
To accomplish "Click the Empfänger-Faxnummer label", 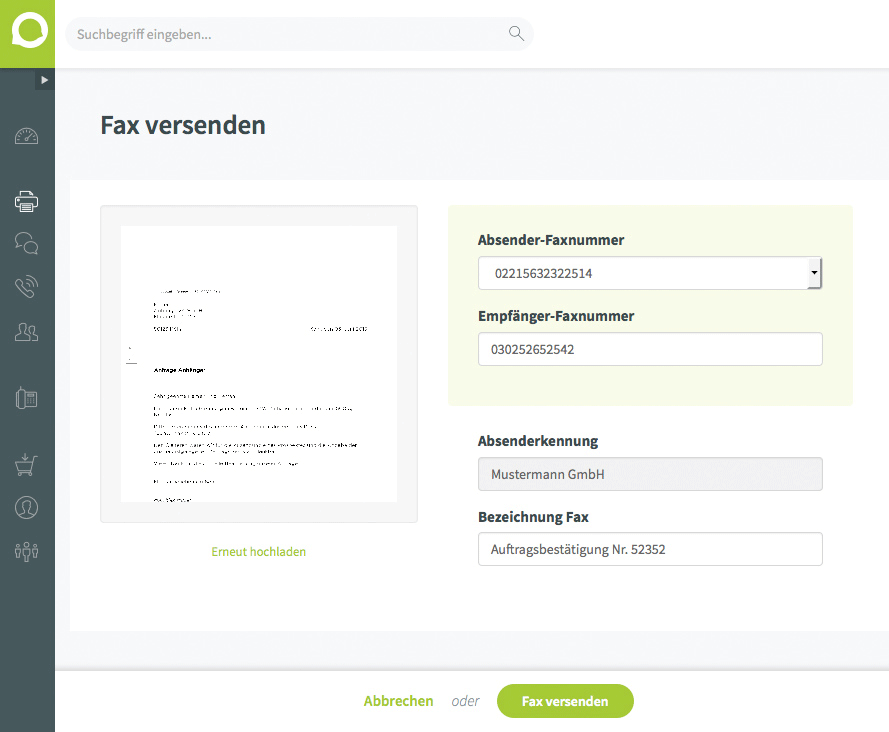I will pyautogui.click(x=556, y=316).
